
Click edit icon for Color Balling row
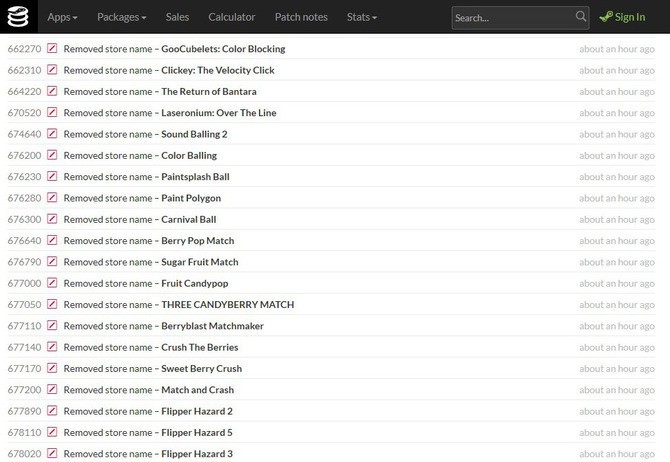pyautogui.click(x=52, y=155)
